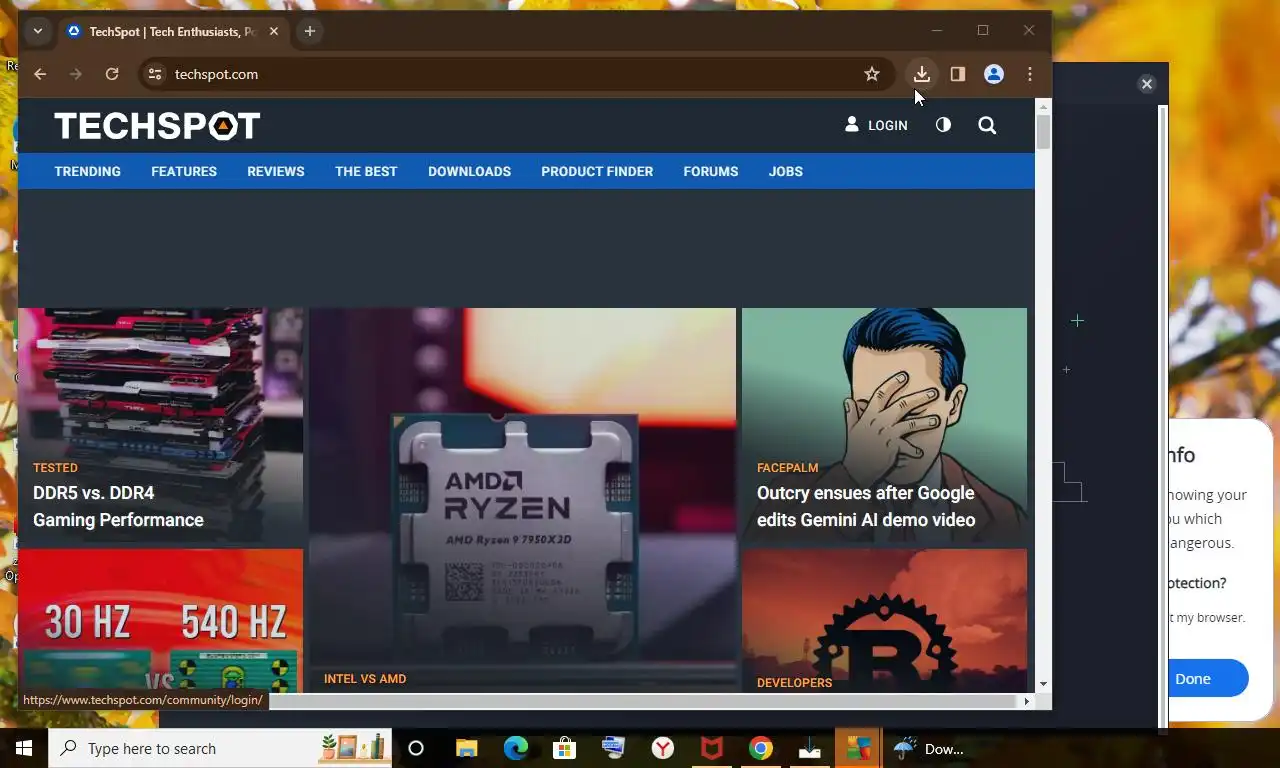Open the FEATURES menu item

click(x=184, y=171)
